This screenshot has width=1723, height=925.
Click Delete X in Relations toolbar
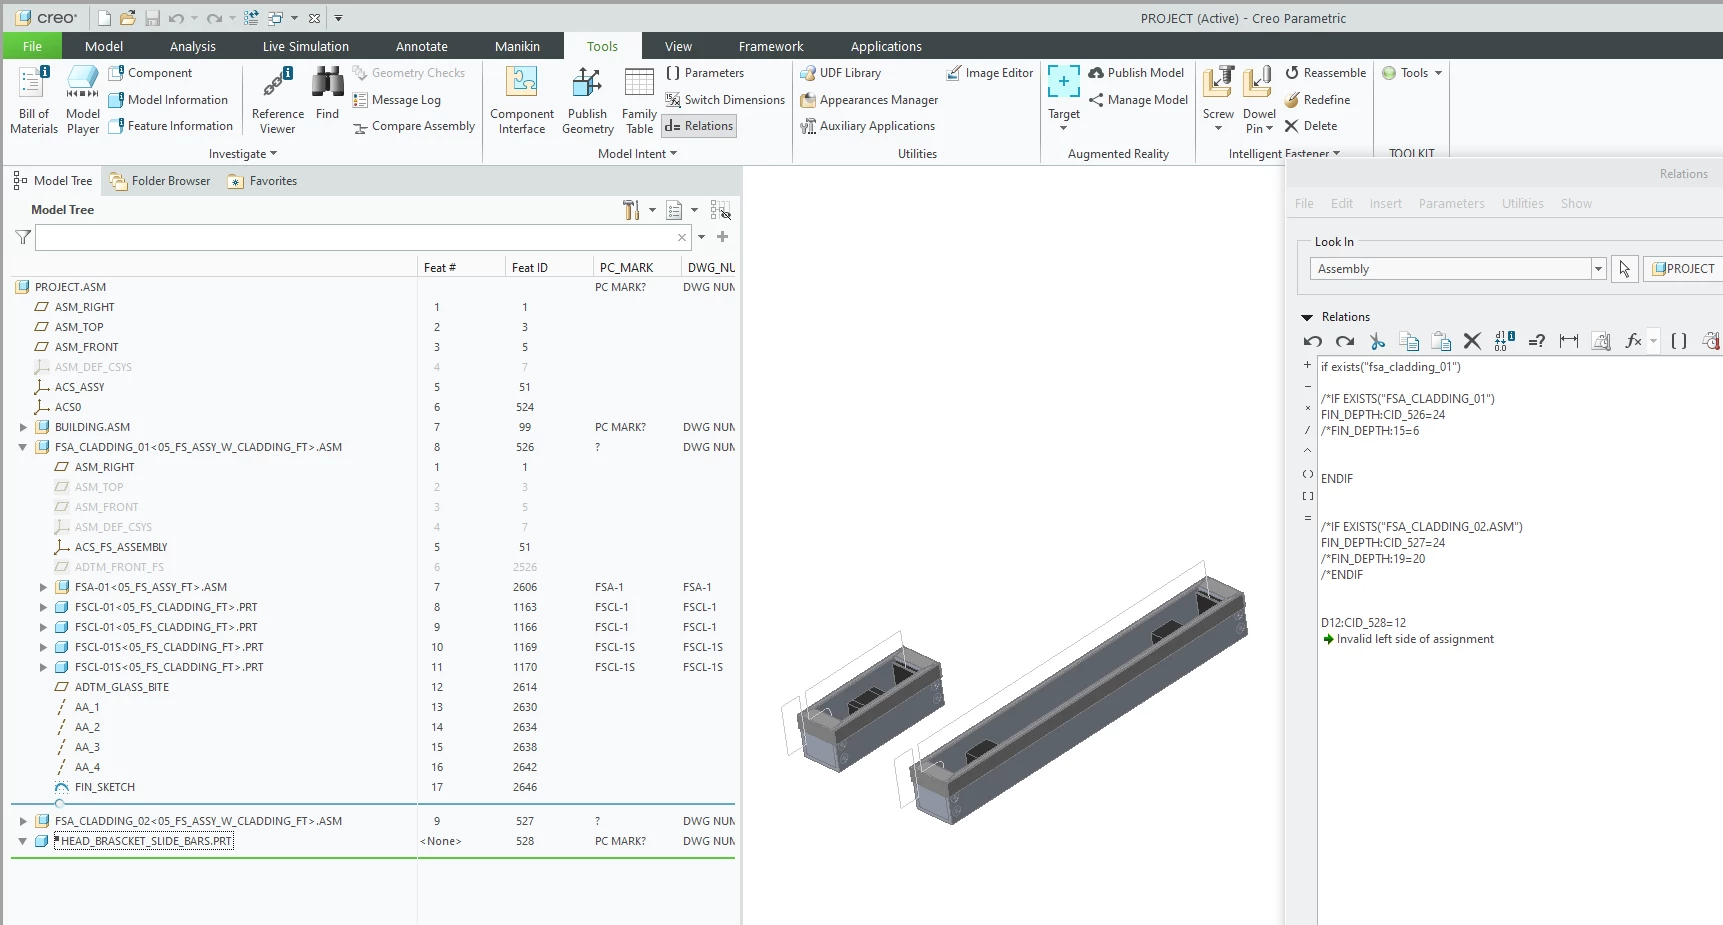coord(1472,341)
